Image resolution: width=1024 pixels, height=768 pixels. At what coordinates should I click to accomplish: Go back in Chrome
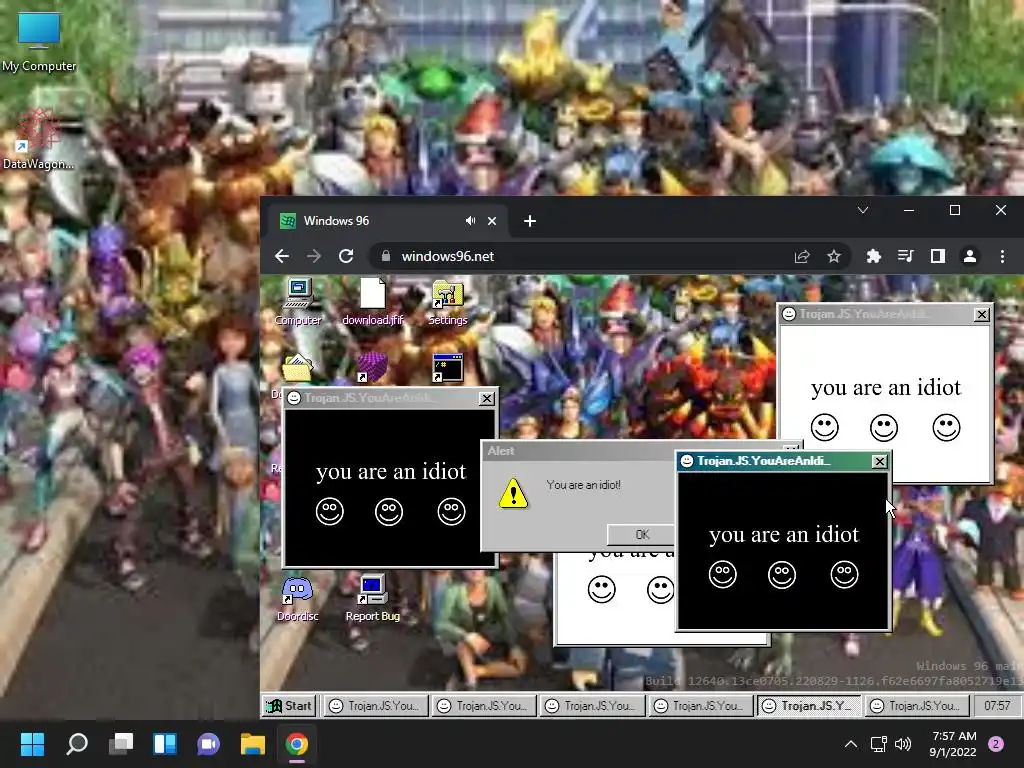pyautogui.click(x=282, y=256)
